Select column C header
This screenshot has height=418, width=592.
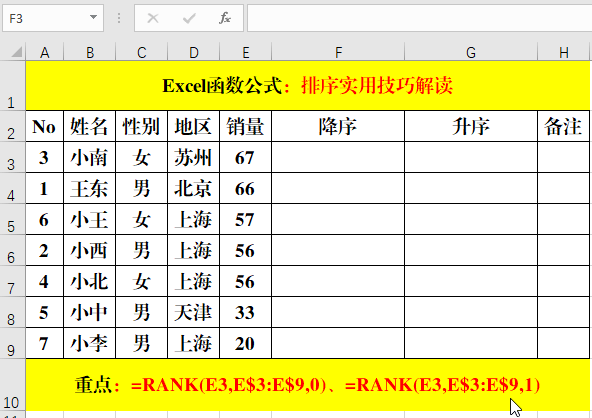click(142, 52)
